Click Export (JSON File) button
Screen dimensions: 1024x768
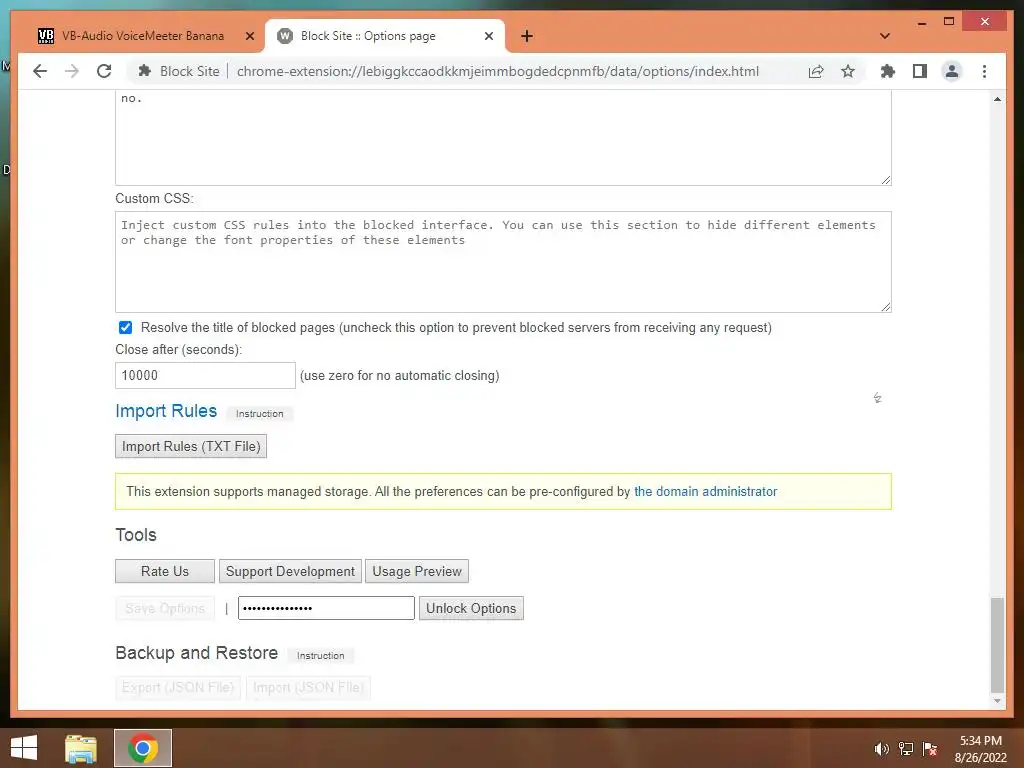point(178,688)
